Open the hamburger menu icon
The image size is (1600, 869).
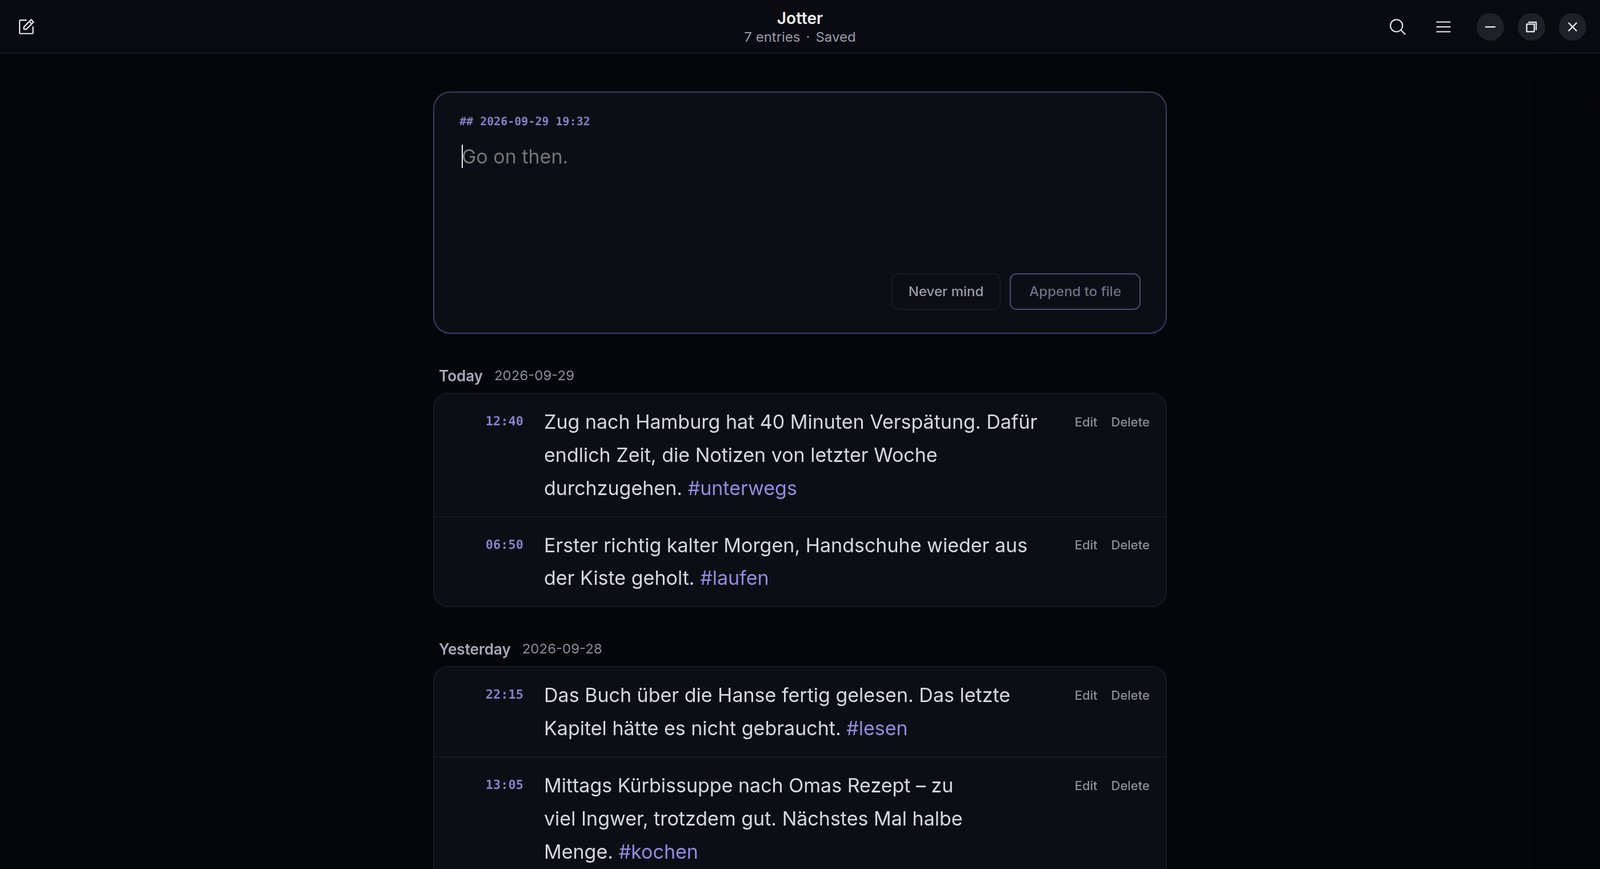1443,27
